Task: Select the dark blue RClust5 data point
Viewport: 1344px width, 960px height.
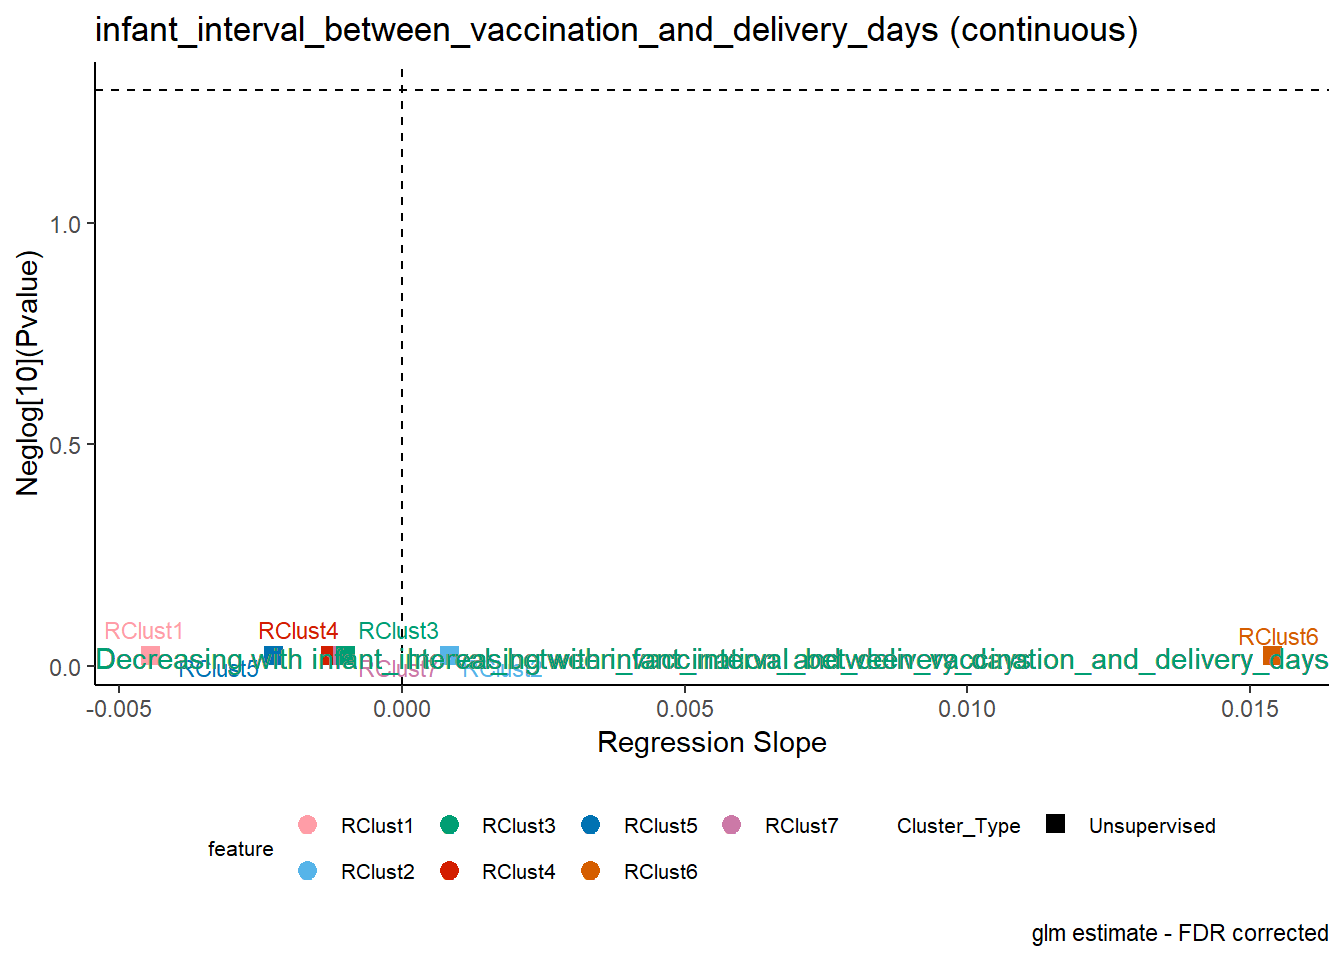Action: click(x=272, y=656)
